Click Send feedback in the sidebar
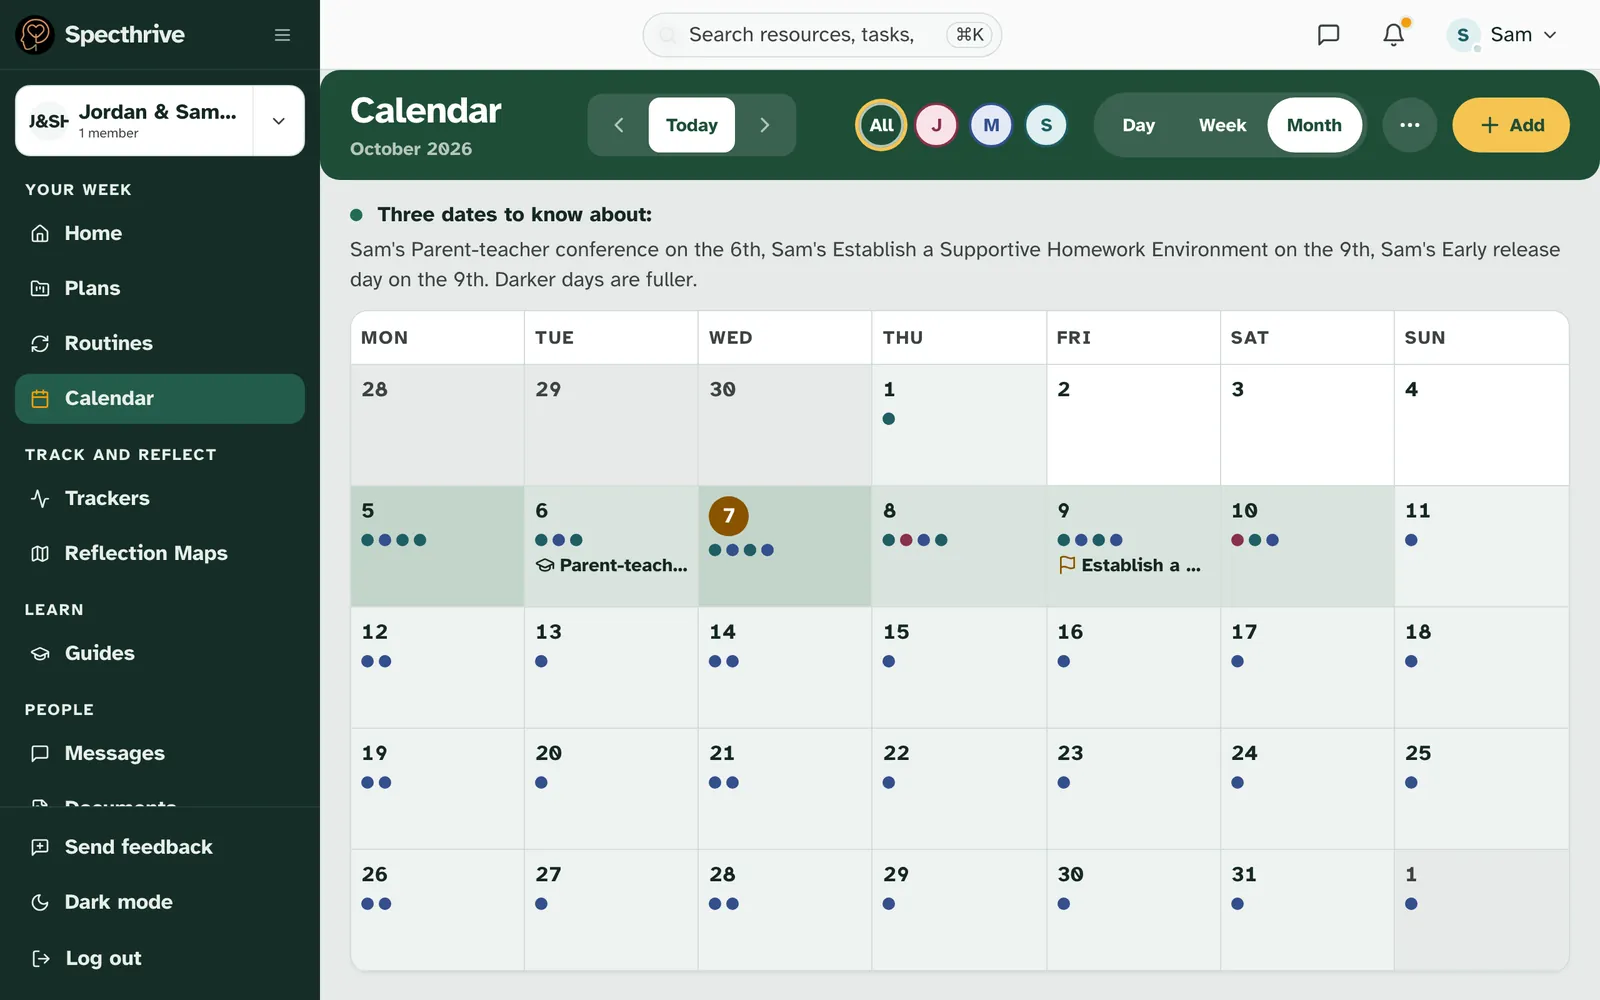Image resolution: width=1600 pixels, height=1000 pixels. pos(160,847)
